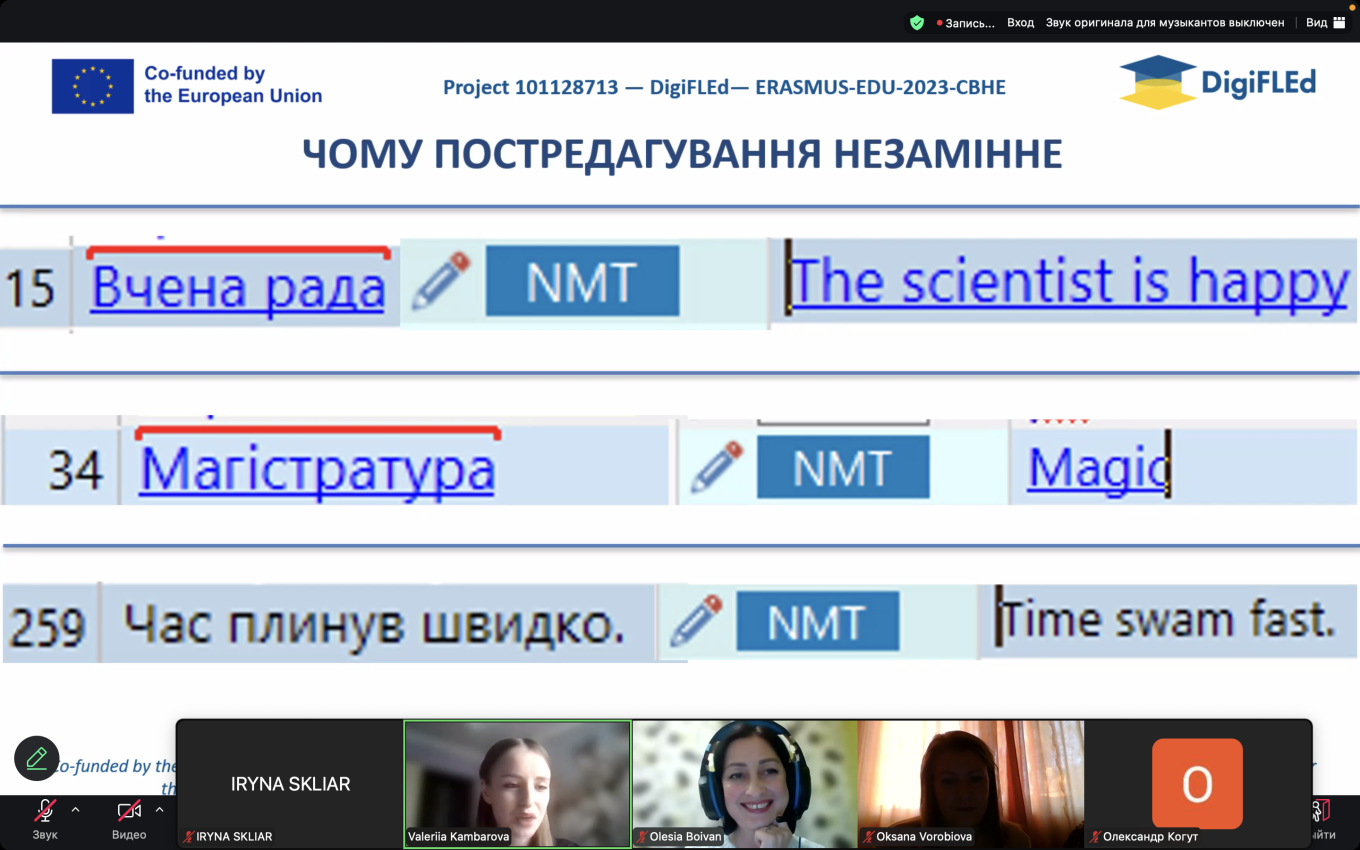Viewport: 1360px width, 850px height.
Task: Click the 'The scientist is happy' link
Action: pyautogui.click(x=1069, y=282)
